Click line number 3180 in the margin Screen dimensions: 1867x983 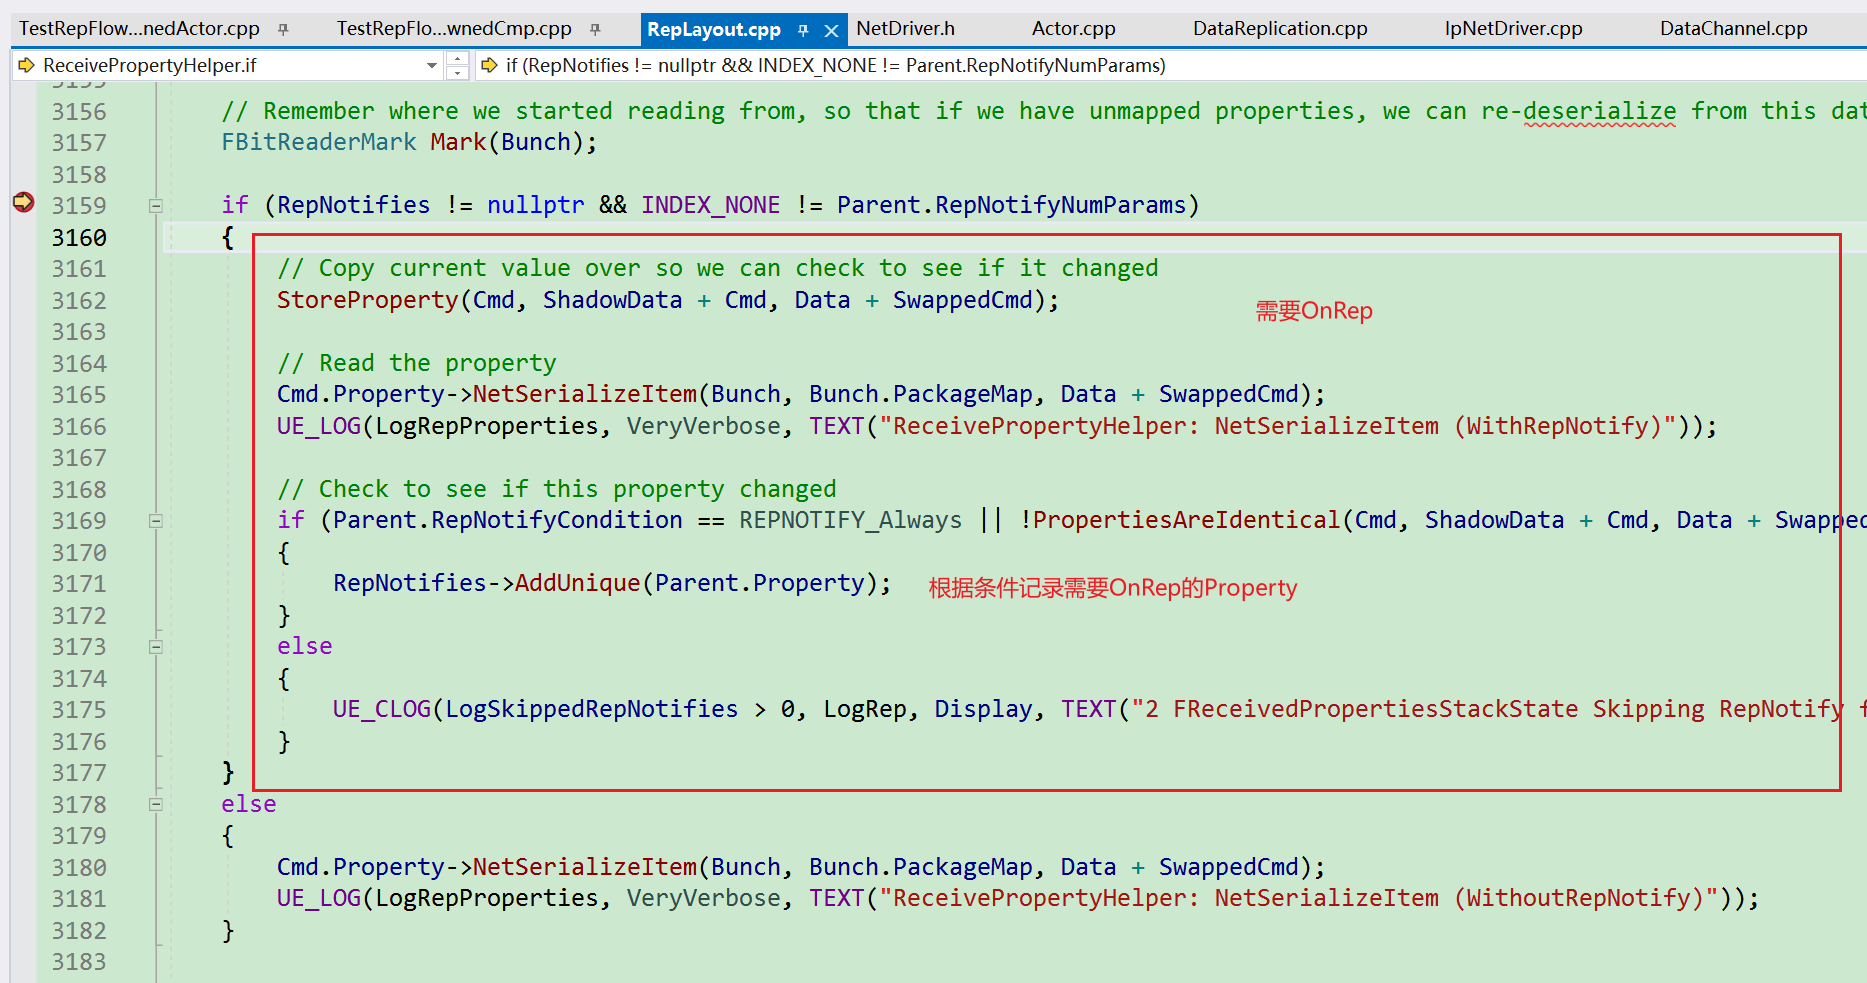[x=79, y=868]
